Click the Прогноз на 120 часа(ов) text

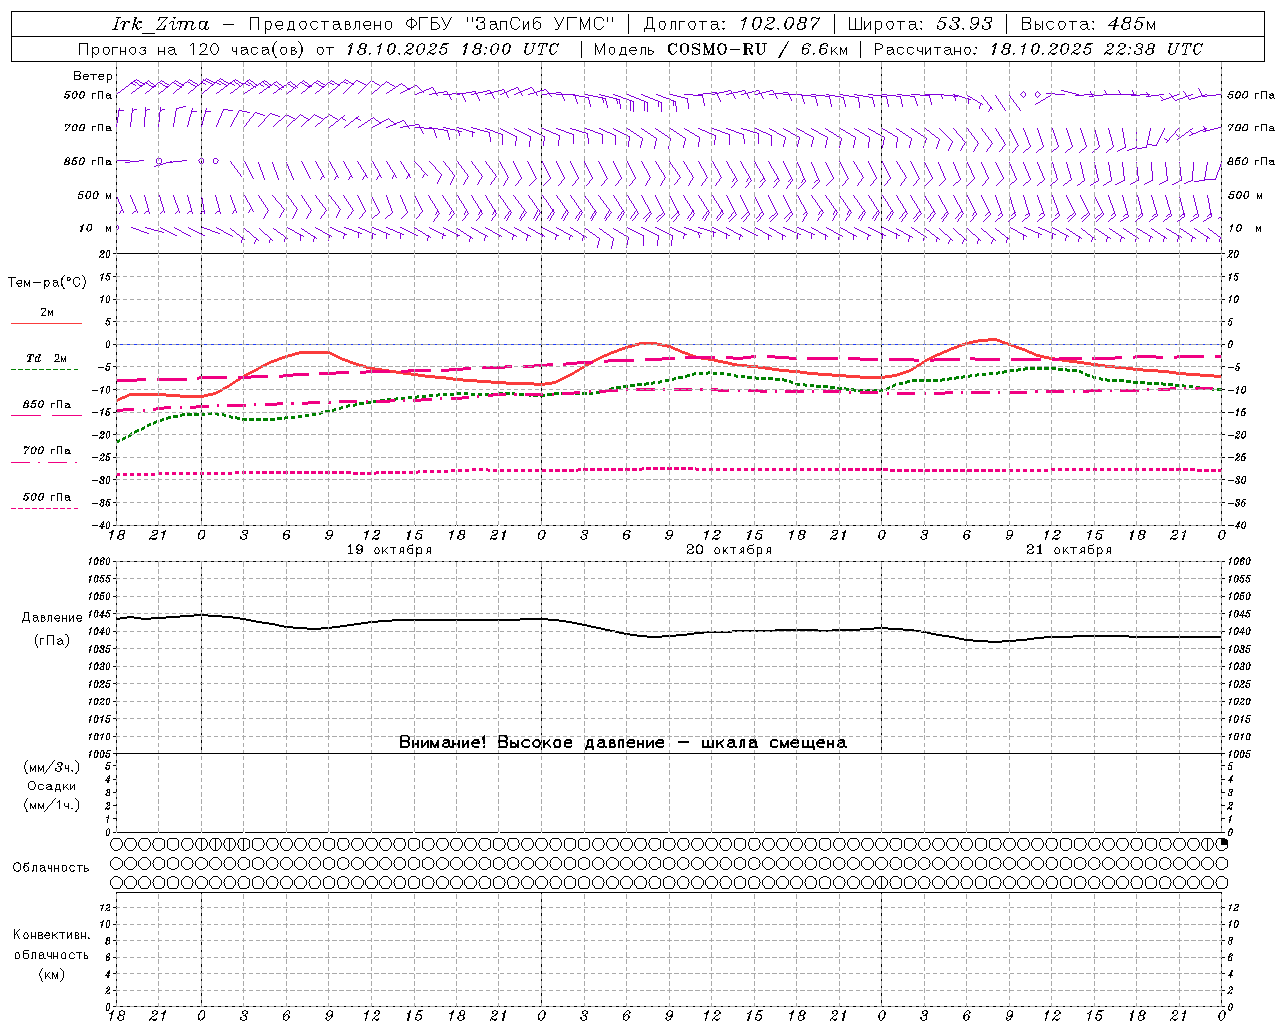[x=192, y=49]
